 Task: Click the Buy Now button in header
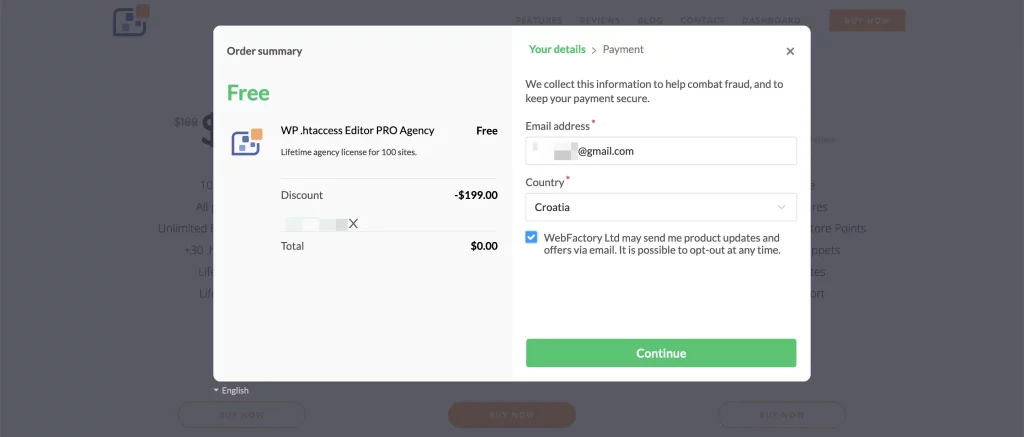867,20
